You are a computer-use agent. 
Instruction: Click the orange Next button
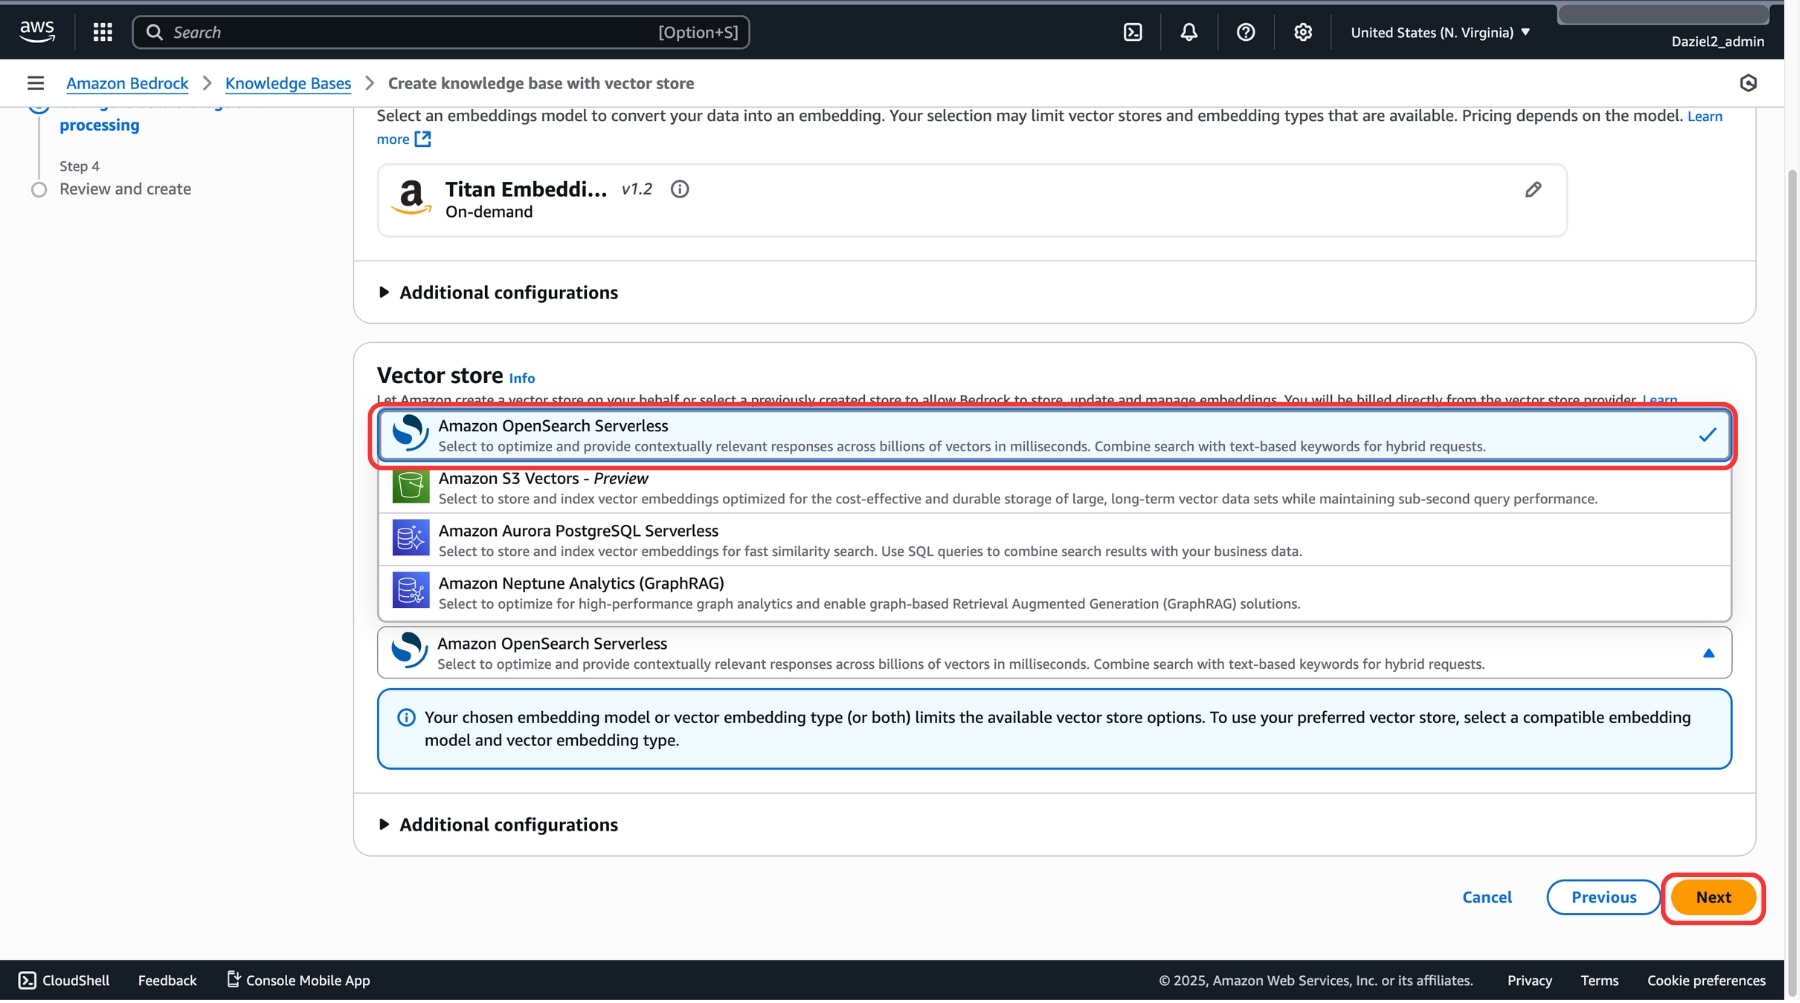(1712, 898)
